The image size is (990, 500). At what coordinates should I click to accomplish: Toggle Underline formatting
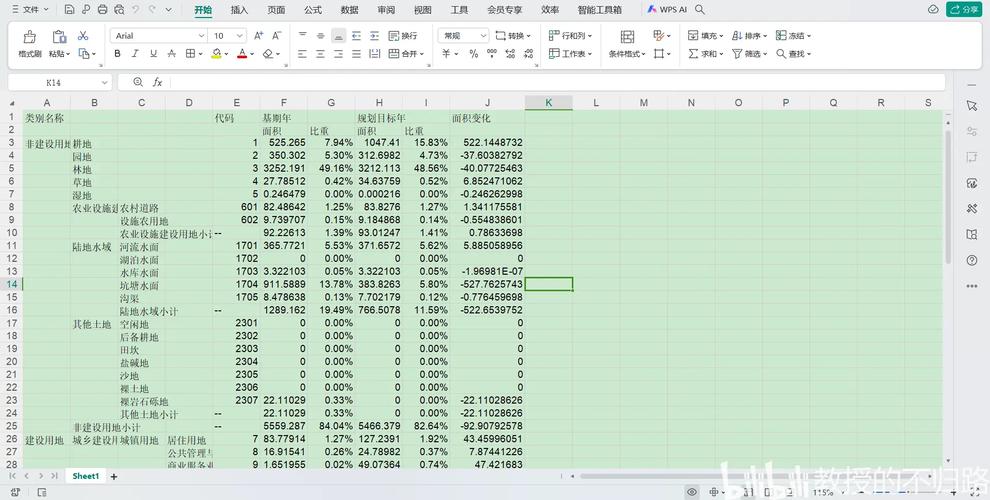pos(153,54)
